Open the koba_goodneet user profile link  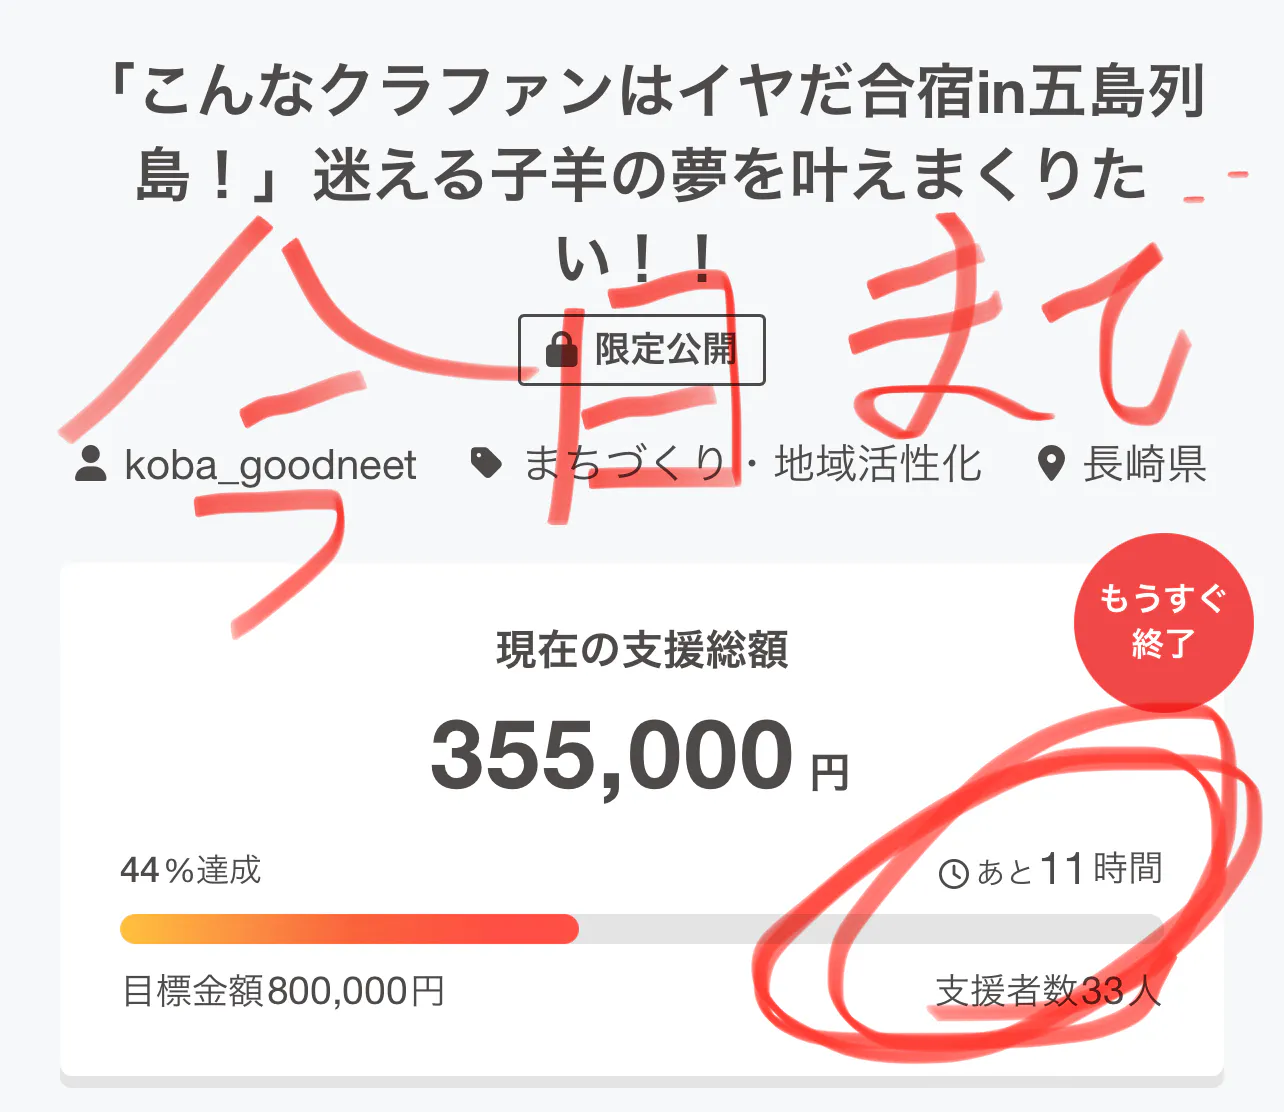point(270,465)
